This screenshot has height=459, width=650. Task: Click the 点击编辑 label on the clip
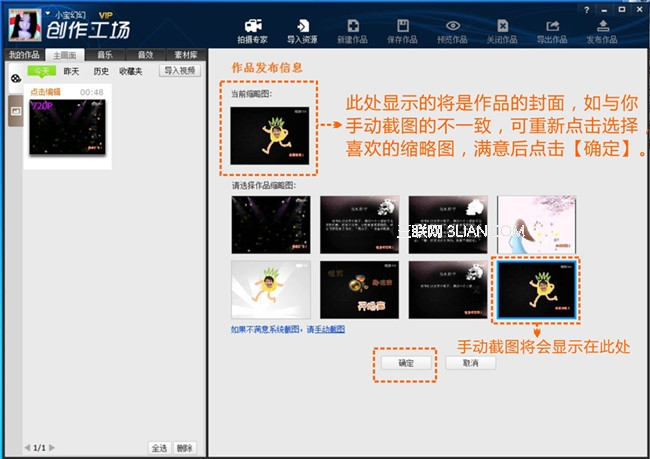(x=46, y=92)
